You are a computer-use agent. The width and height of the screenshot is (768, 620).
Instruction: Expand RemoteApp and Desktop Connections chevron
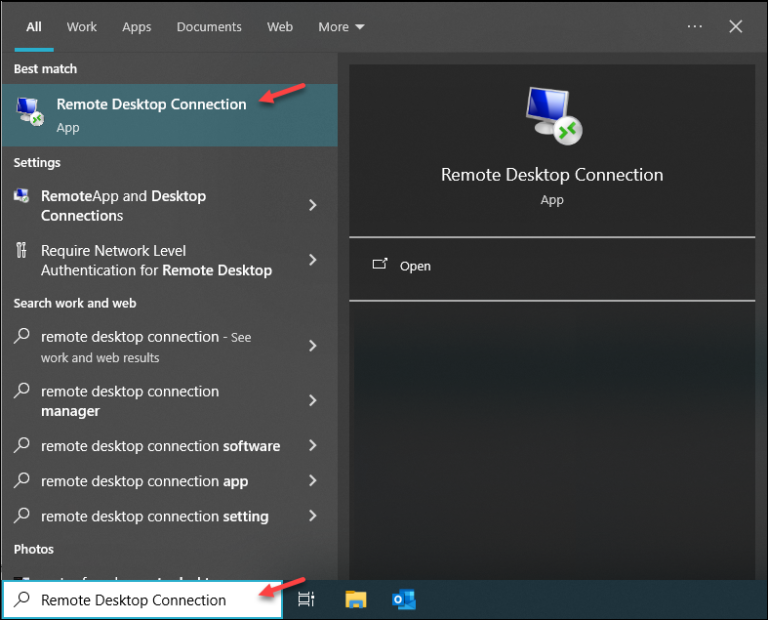(312, 205)
